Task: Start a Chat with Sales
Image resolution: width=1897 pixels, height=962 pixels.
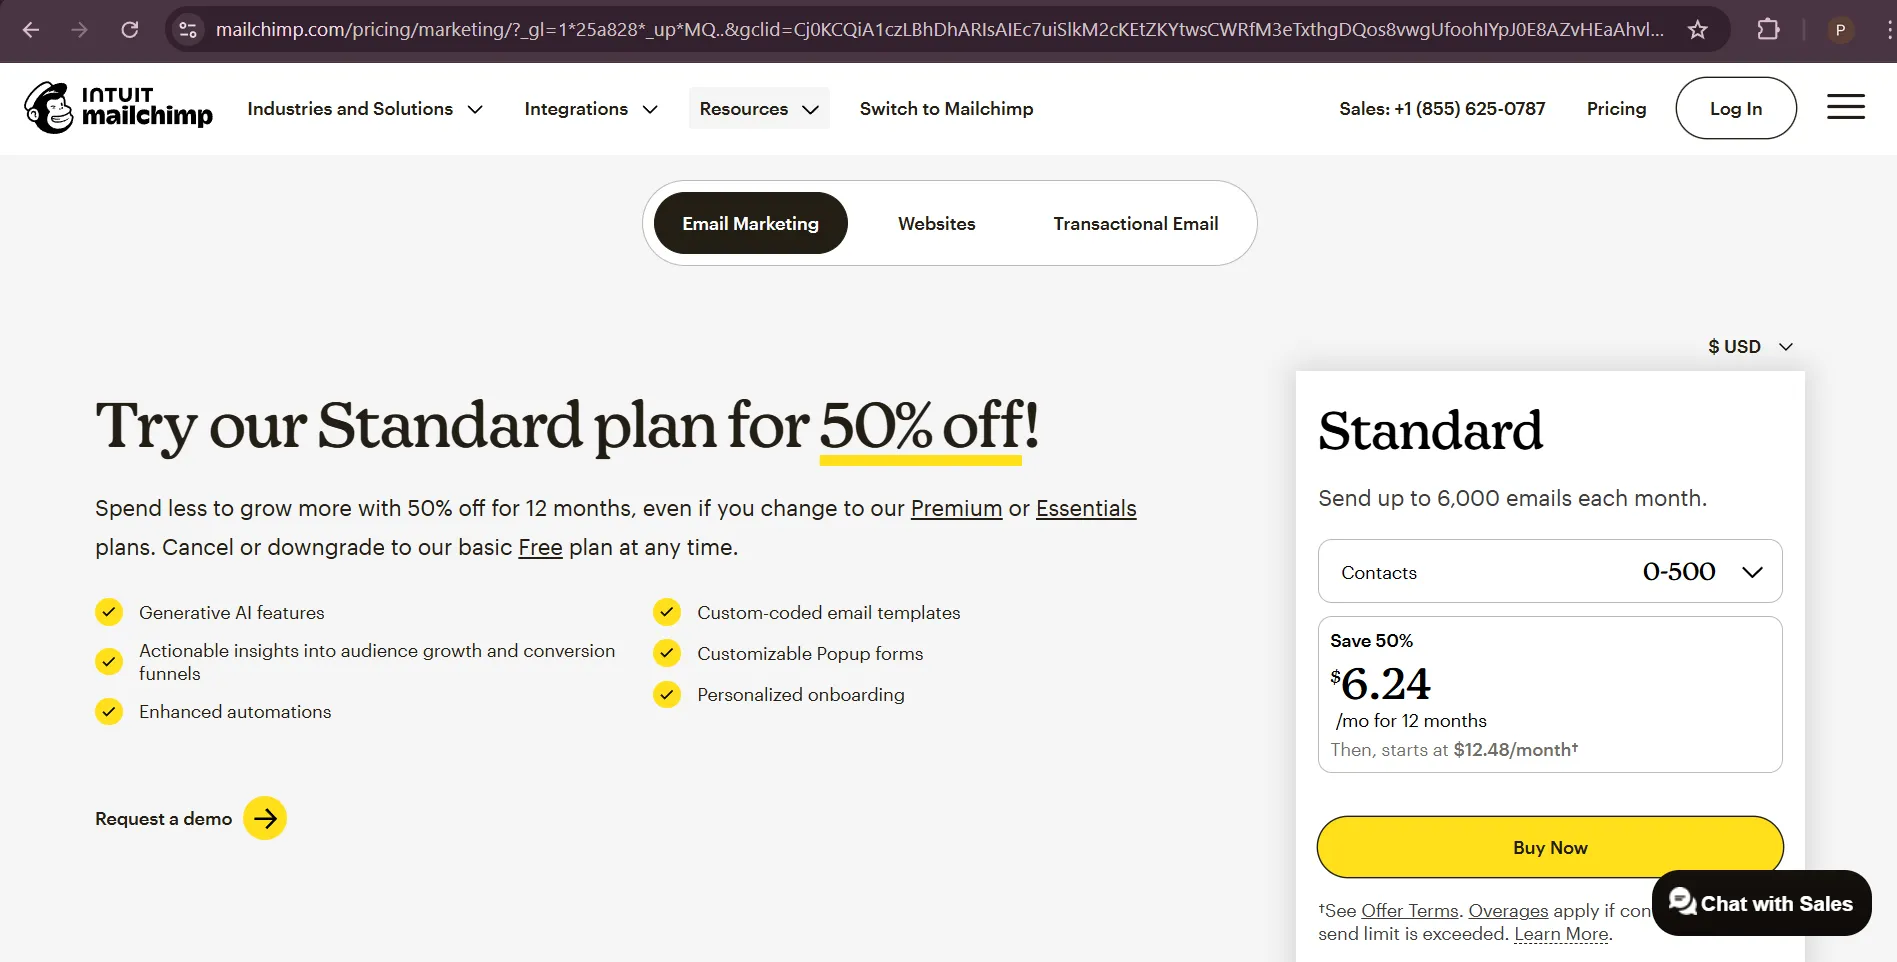Action: point(1761,904)
